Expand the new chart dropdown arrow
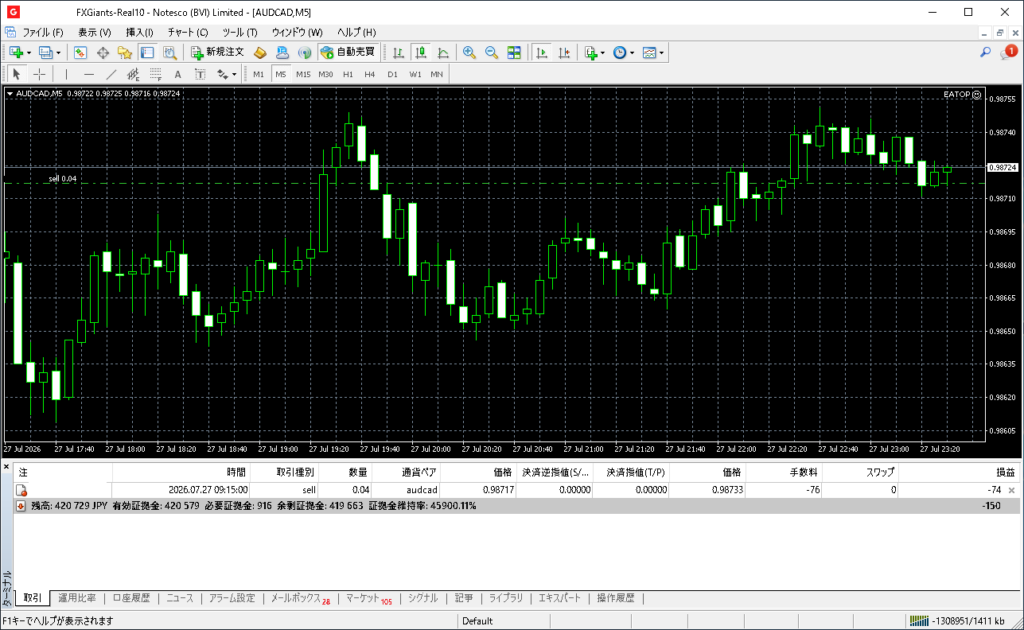This screenshot has height=630, width=1024. [29, 53]
